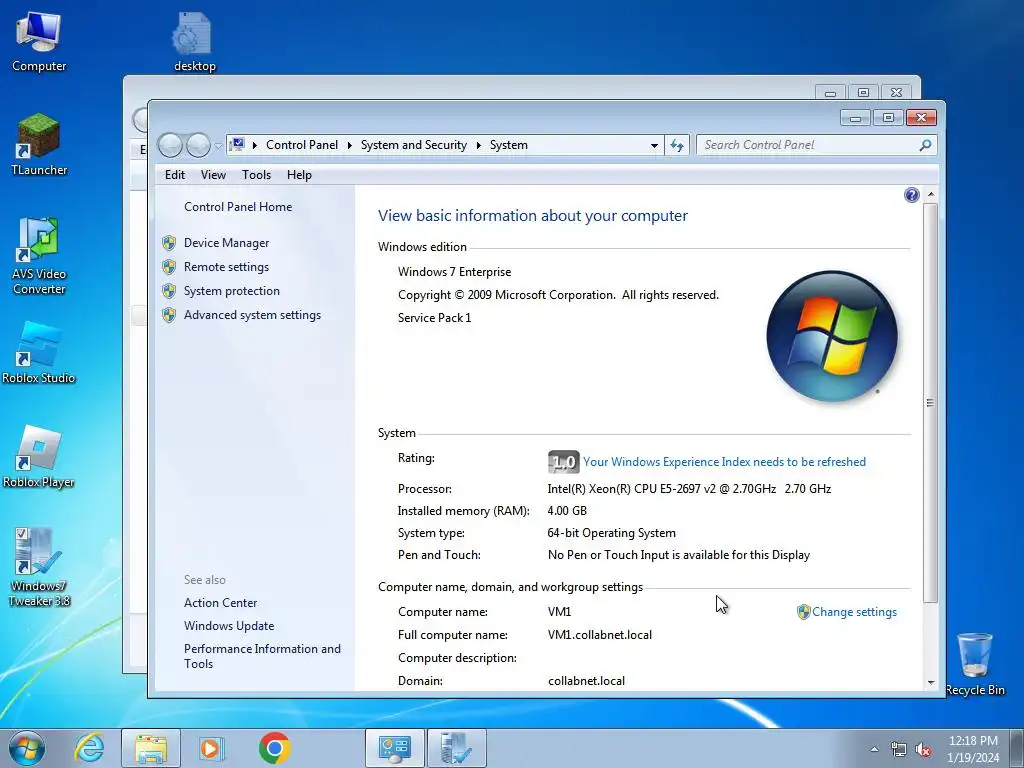Open Windows Explorer from the taskbar
Viewport: 1024px width, 768px height.
tap(151, 748)
